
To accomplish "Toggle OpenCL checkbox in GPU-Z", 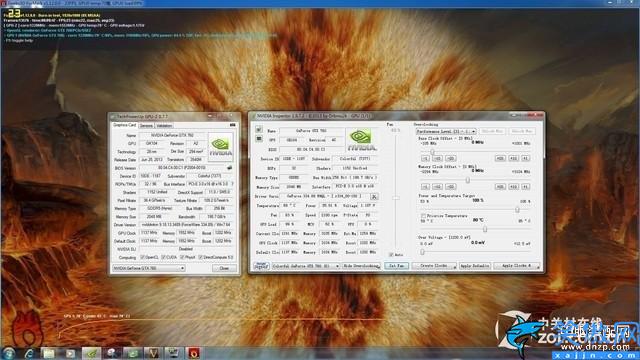I will pos(142,258).
